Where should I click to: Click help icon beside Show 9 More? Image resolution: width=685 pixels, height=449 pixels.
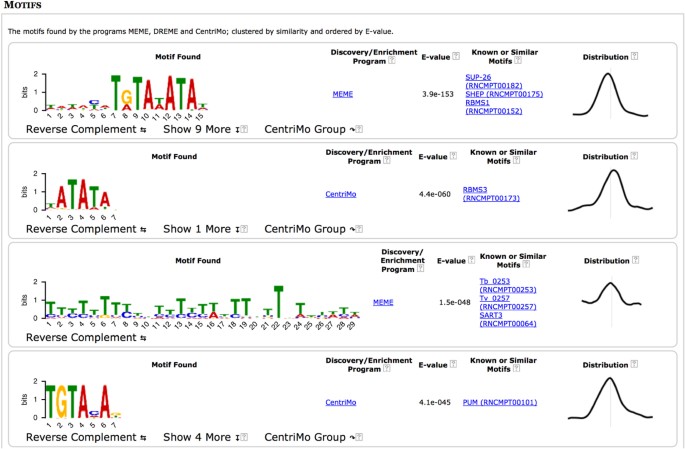click(x=244, y=129)
